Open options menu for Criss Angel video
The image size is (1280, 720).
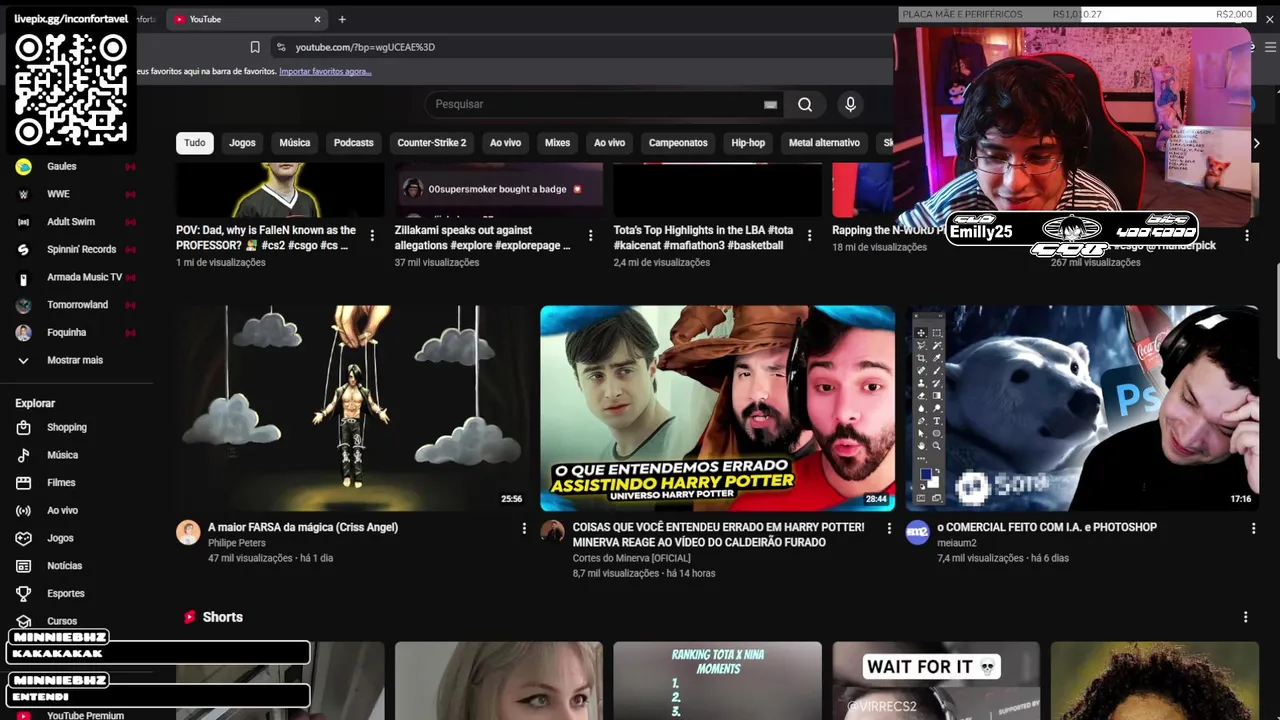click(x=524, y=528)
